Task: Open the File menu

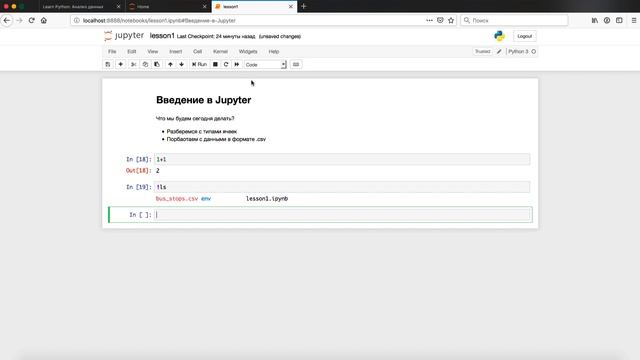Action: click(x=112, y=51)
